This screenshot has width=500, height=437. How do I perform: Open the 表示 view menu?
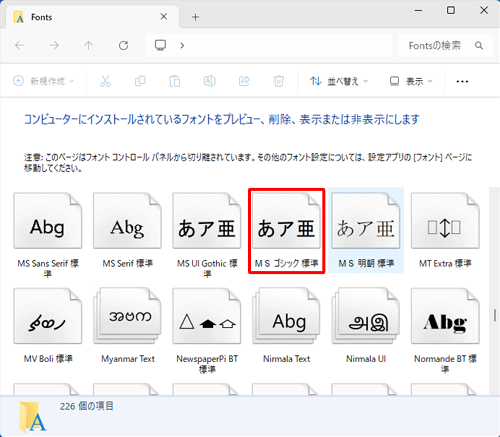411,81
